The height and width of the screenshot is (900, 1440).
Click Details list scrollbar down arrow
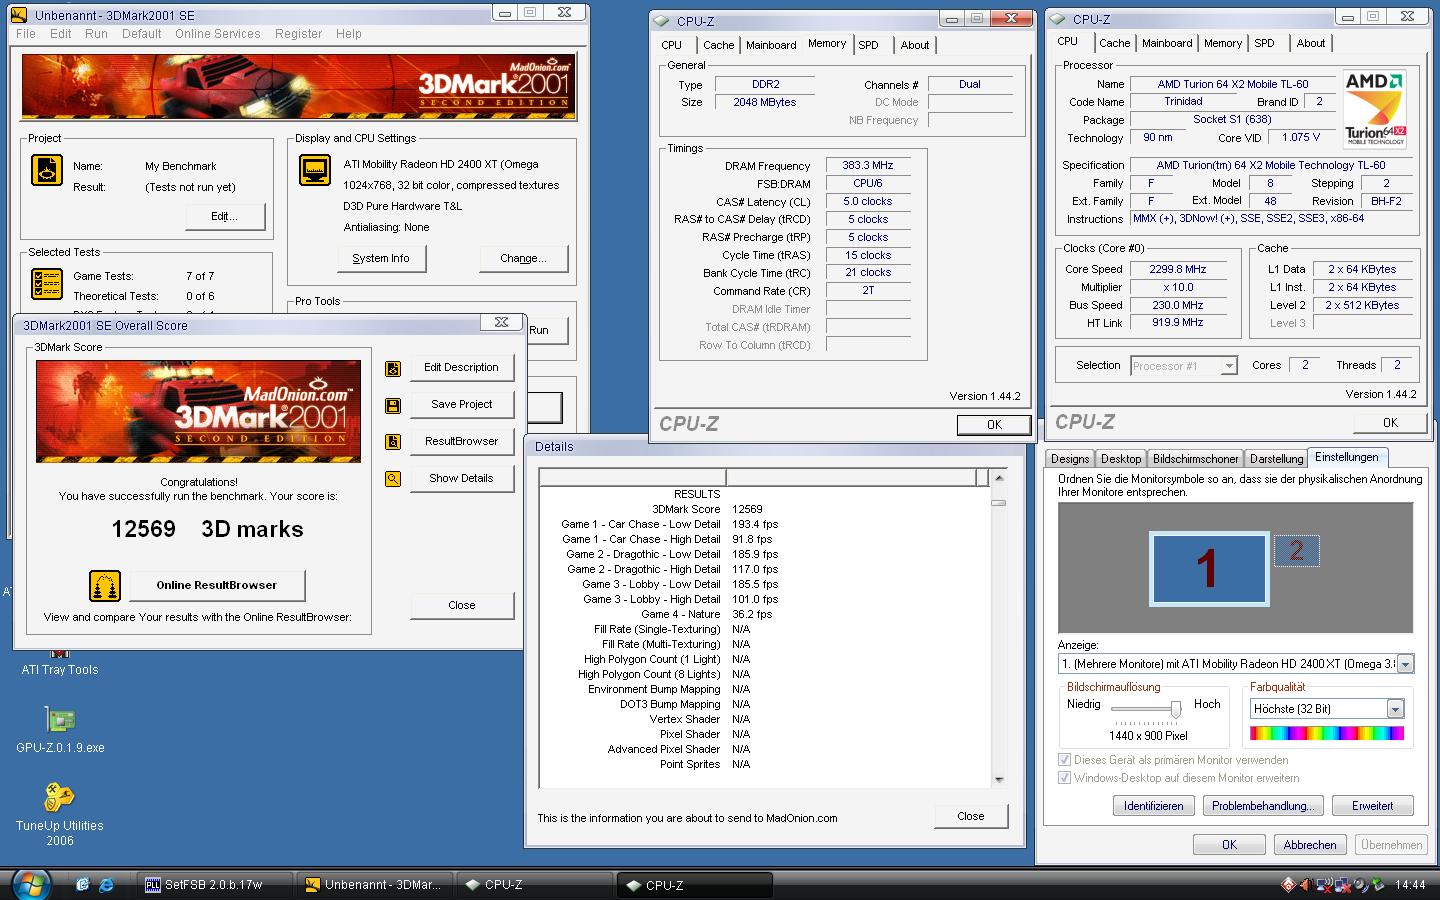[x=998, y=779]
